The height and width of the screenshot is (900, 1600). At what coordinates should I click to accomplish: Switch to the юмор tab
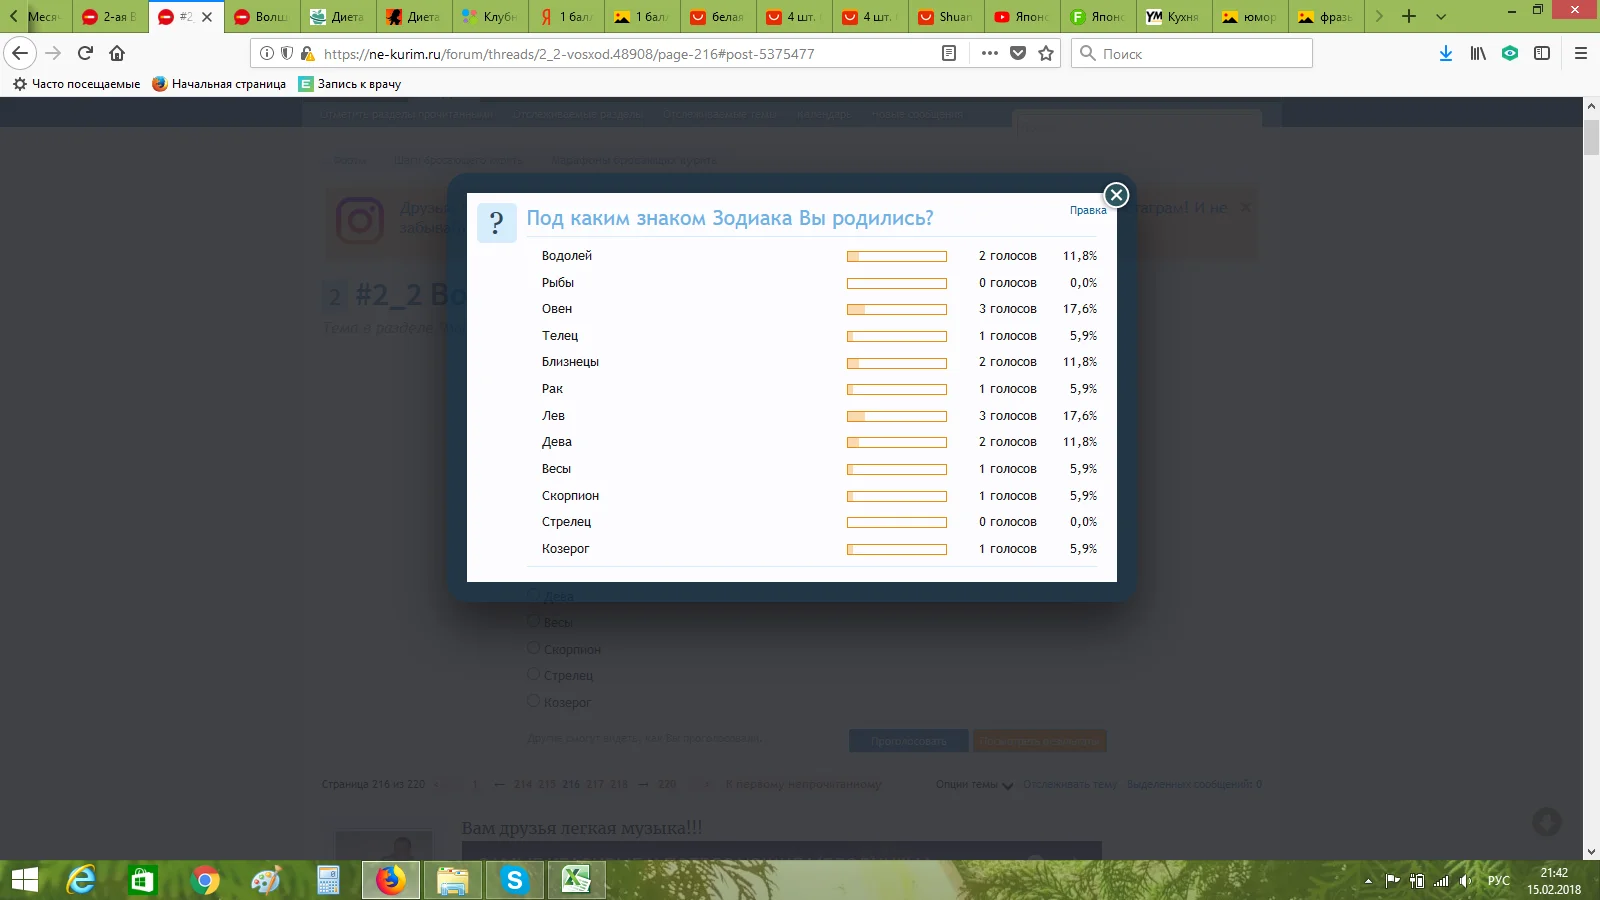pos(1250,17)
